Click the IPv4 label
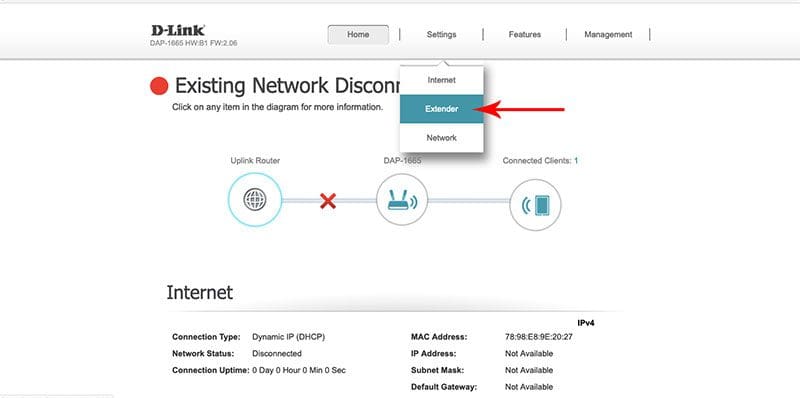The height and width of the screenshot is (398, 800). tap(586, 324)
